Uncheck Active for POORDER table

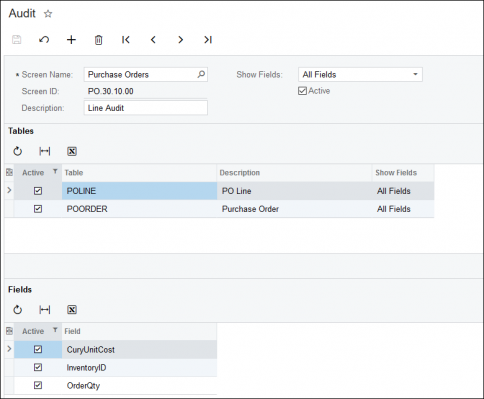(x=38, y=209)
